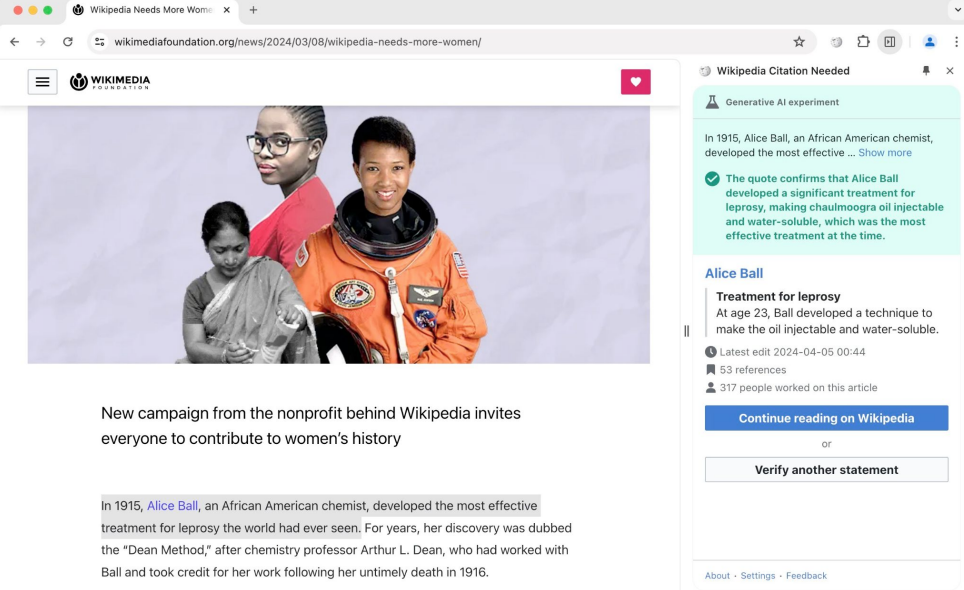
Task: Open the Wikimedia hamburger menu
Action: [42, 82]
